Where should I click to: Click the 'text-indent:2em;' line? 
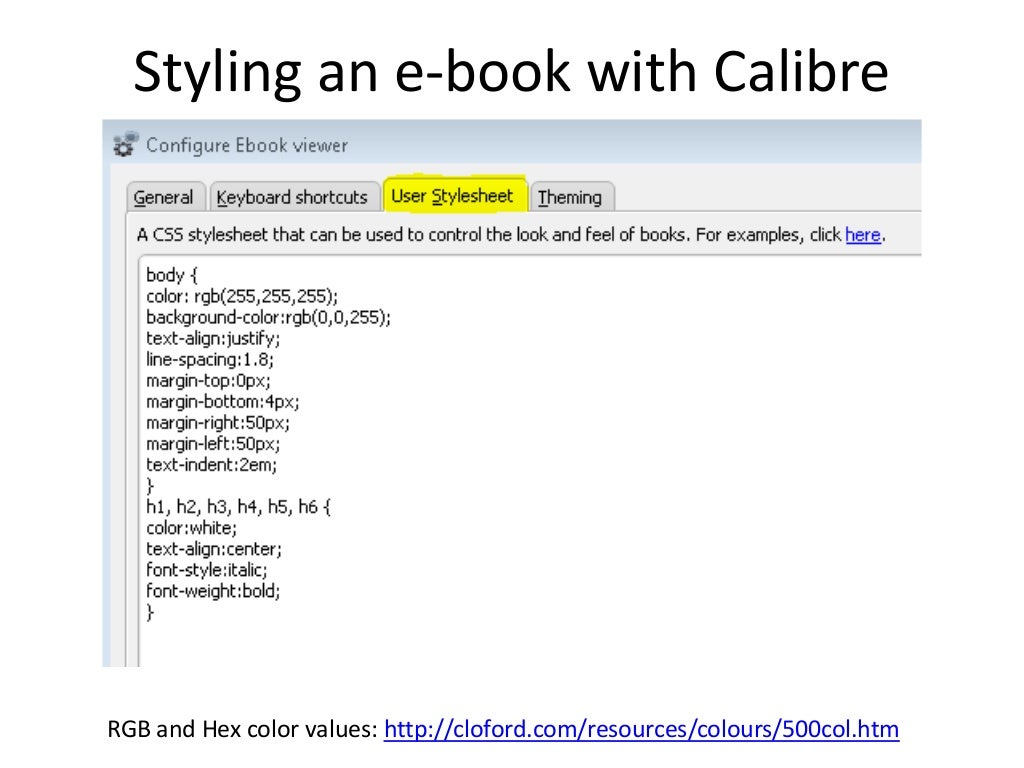pyautogui.click(x=212, y=464)
